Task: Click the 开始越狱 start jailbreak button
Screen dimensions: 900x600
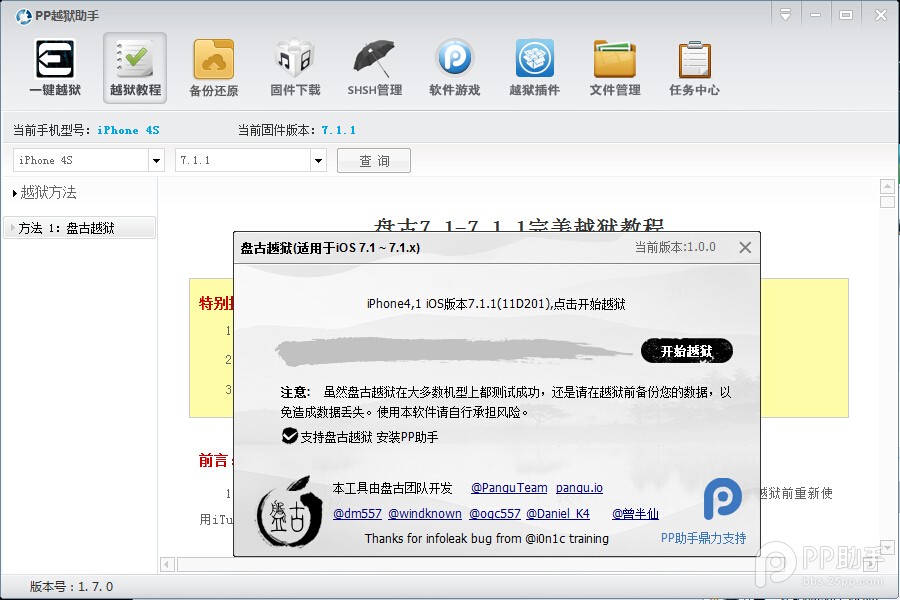Action: click(686, 351)
